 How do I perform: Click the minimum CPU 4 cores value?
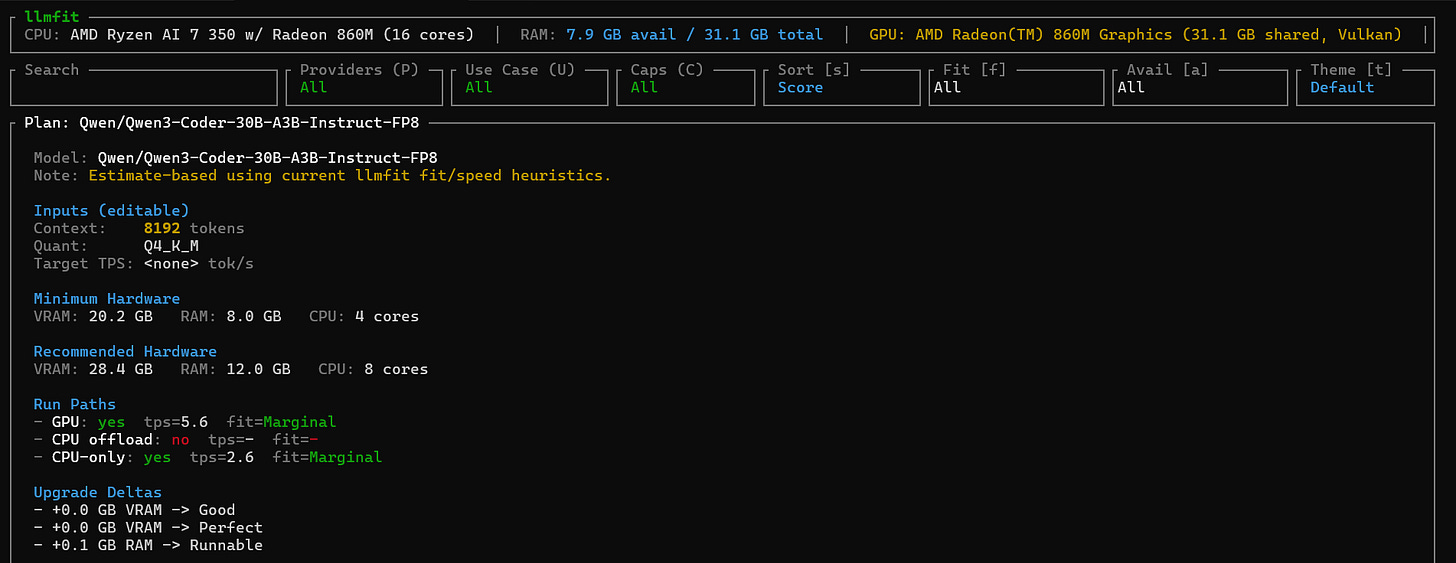click(387, 317)
